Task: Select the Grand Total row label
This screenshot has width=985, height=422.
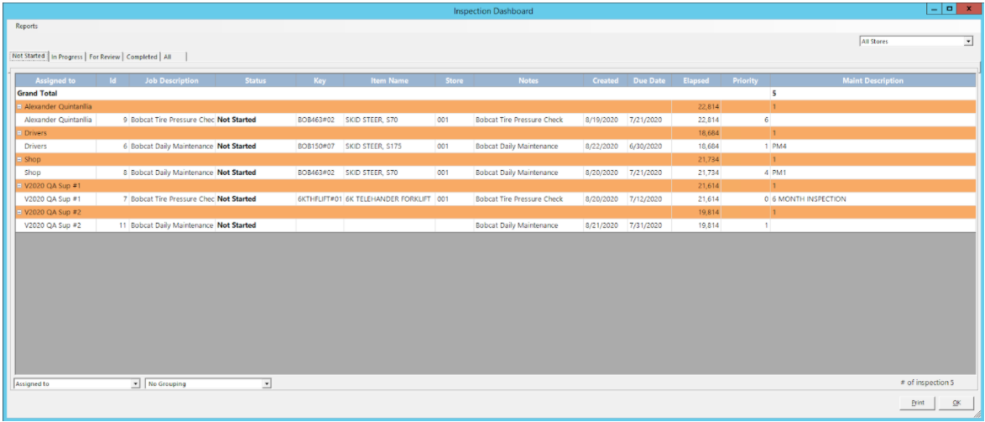Action: coord(37,94)
